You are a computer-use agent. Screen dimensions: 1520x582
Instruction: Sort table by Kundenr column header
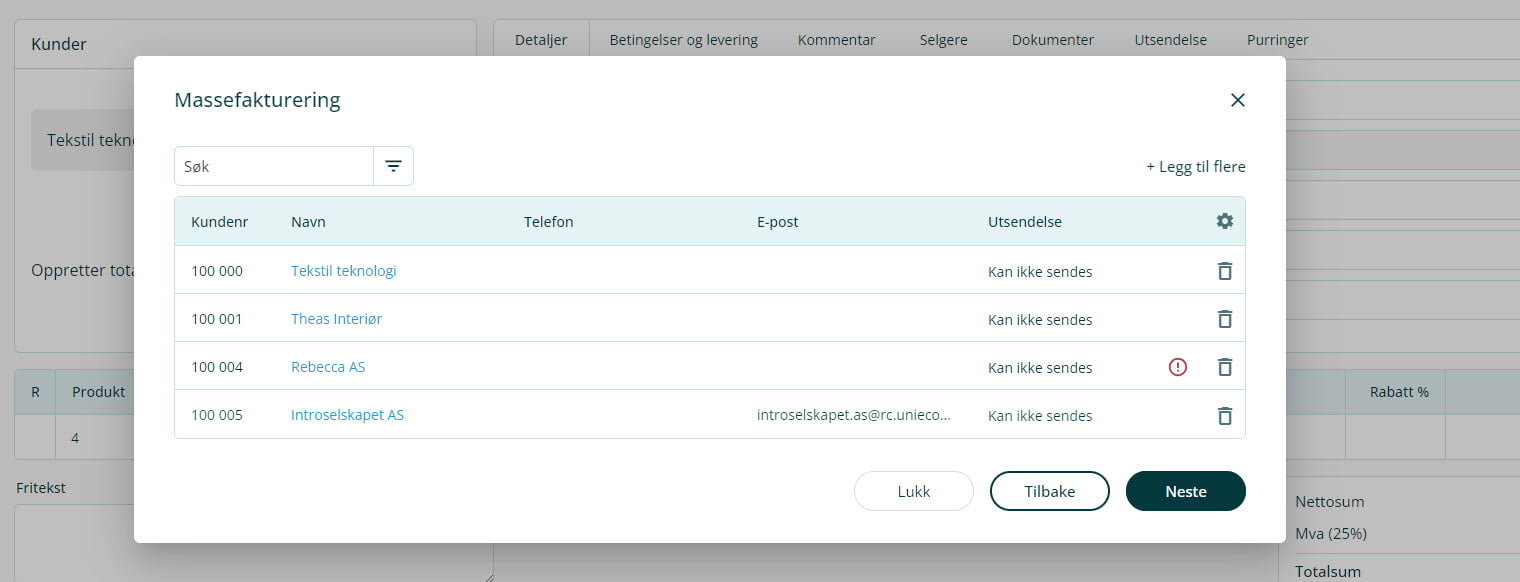pos(219,222)
